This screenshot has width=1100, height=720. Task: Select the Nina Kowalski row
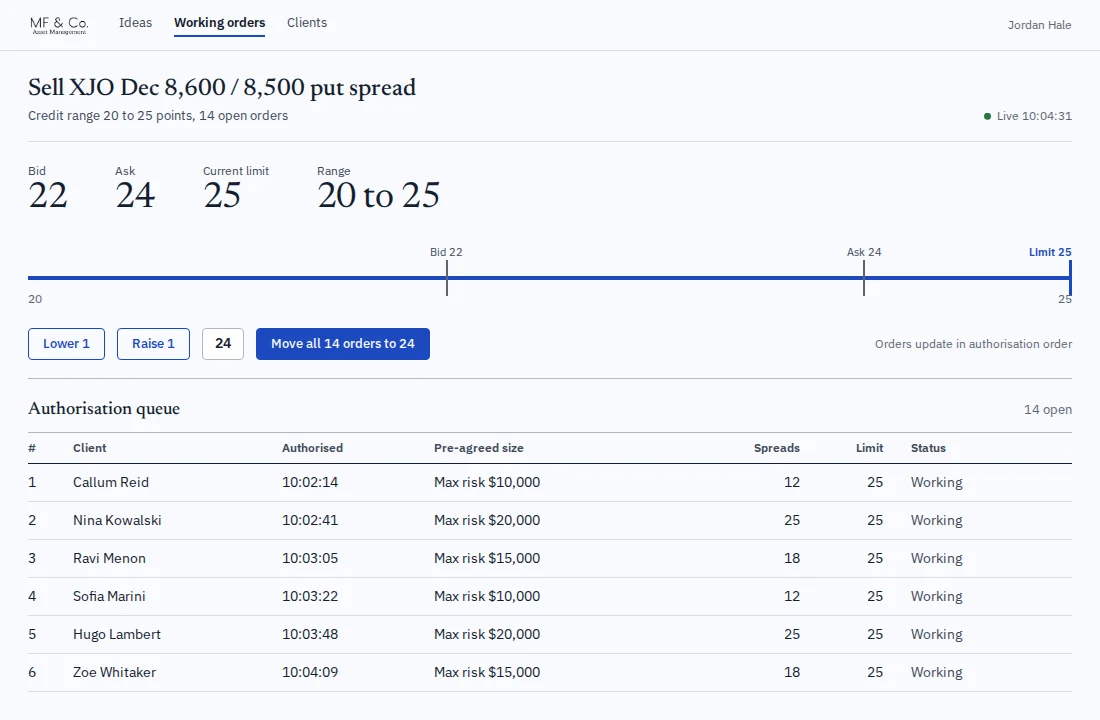coord(550,521)
